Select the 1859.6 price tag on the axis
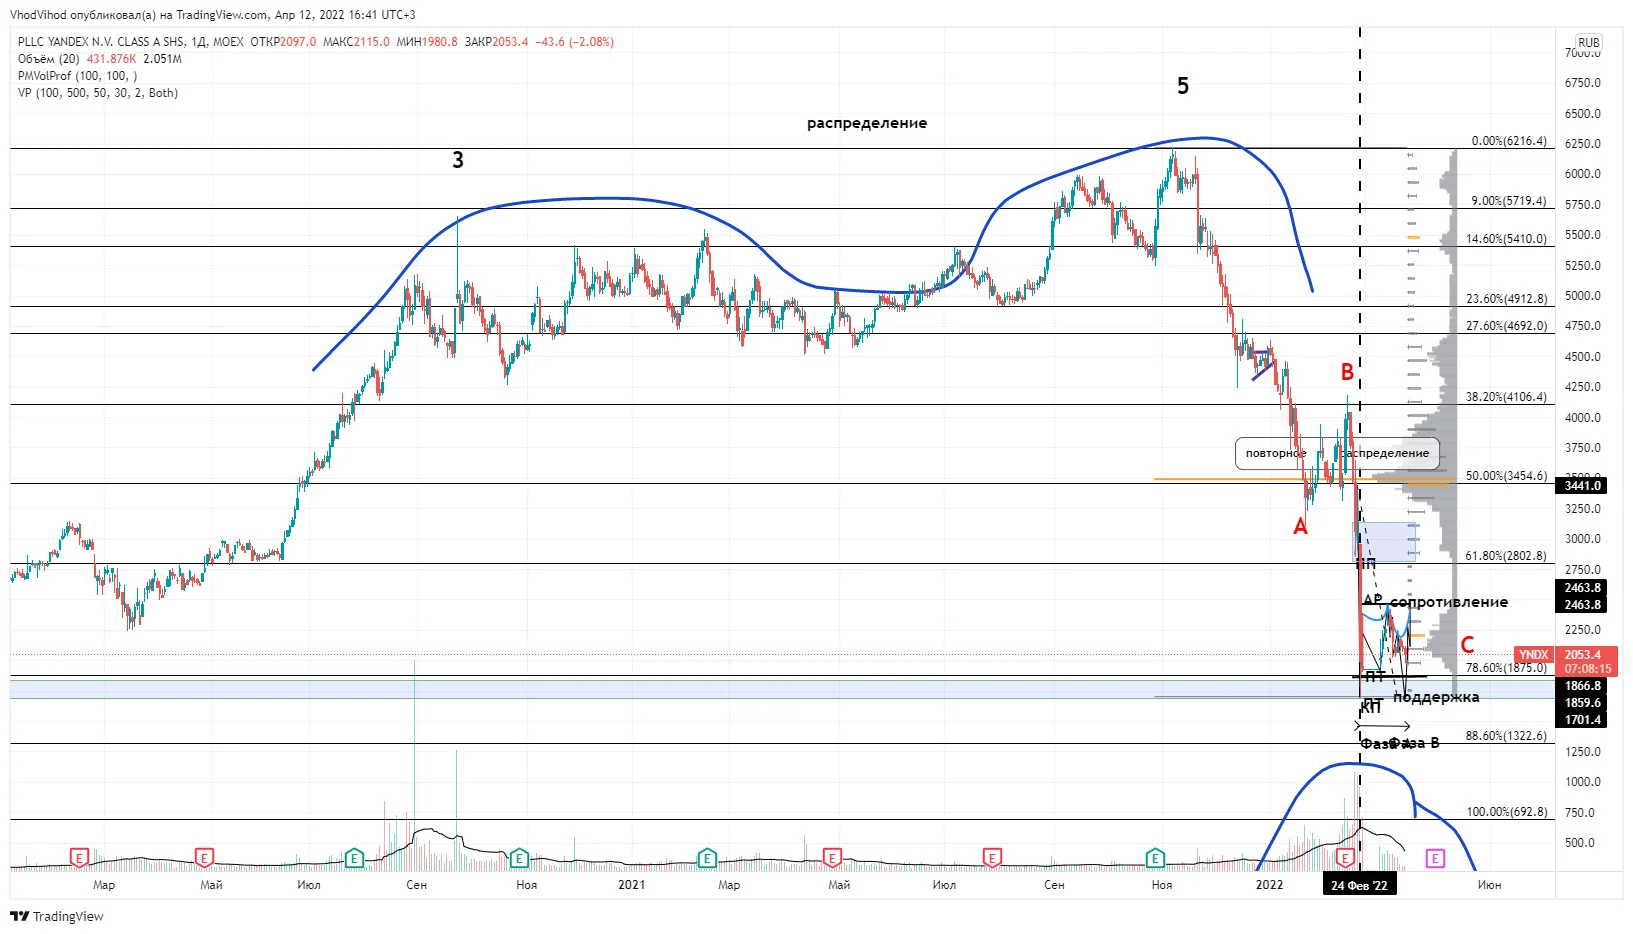This screenshot has height=934, width=1633. coord(1582,703)
